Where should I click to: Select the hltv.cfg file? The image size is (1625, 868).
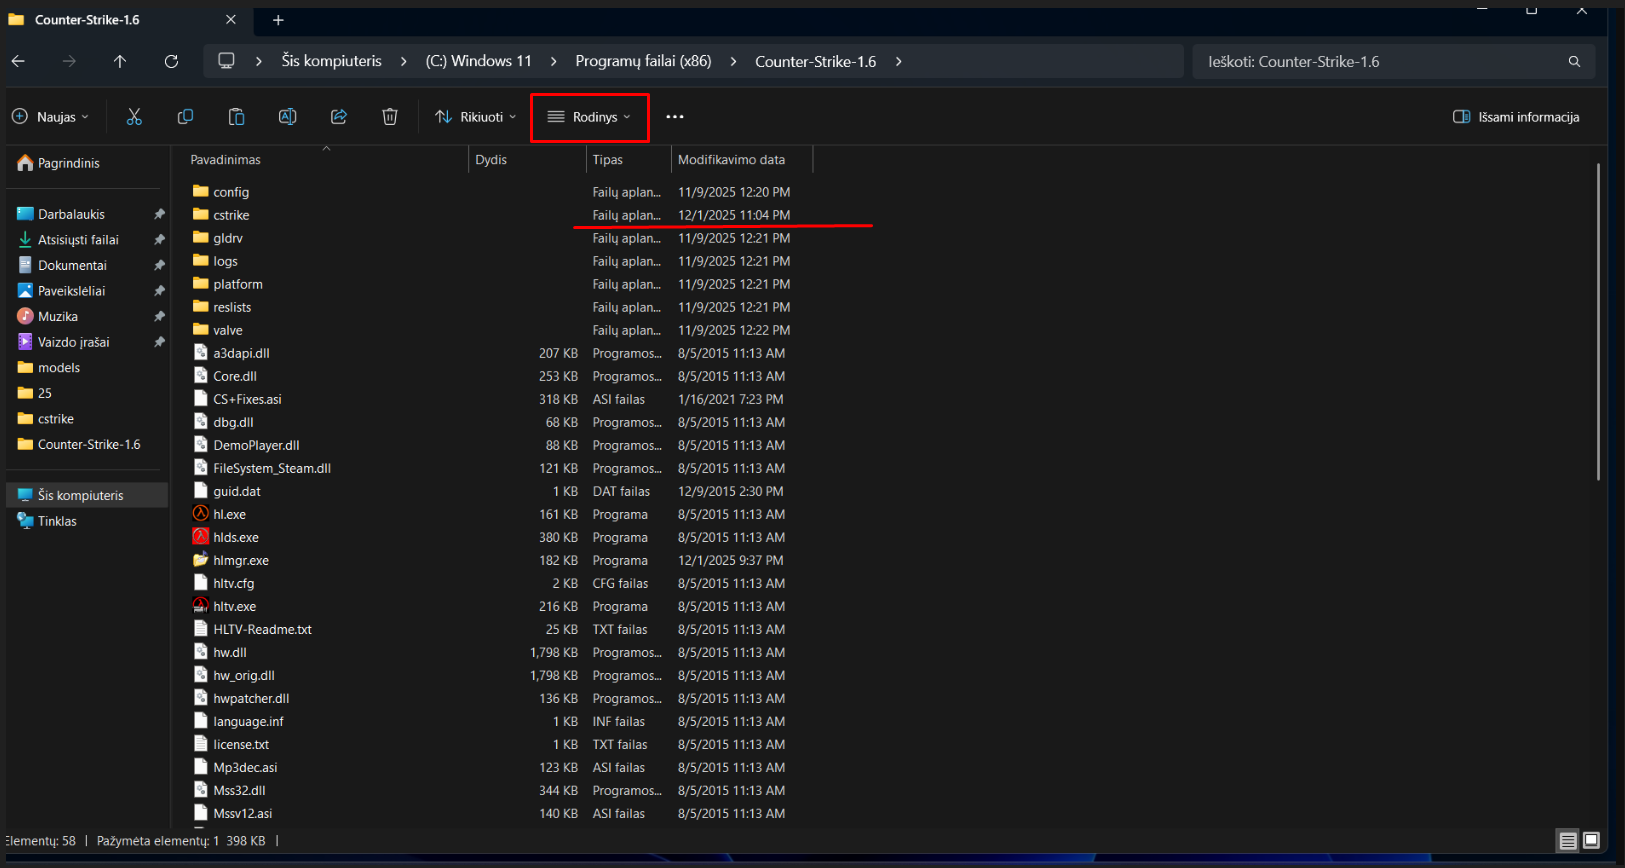233,583
